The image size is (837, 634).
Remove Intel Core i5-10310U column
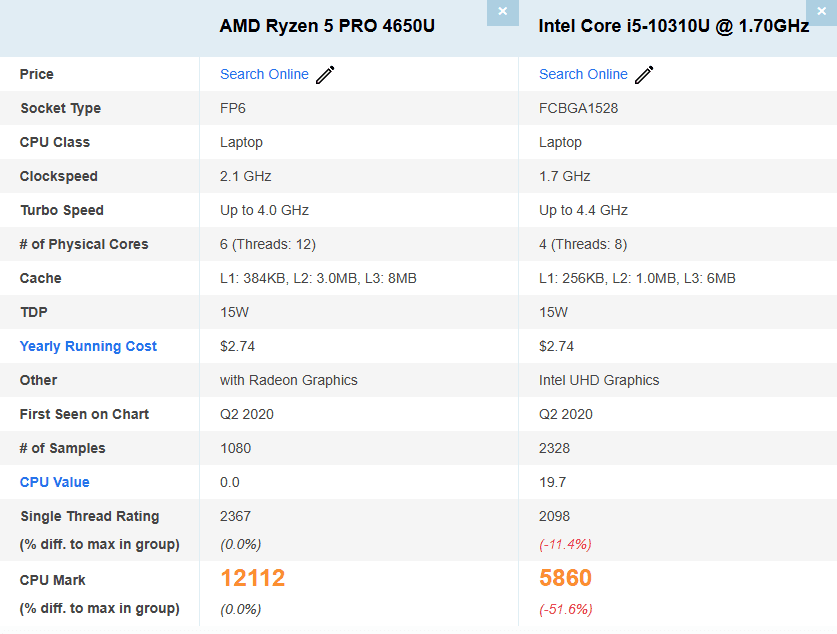pyautogui.click(x=823, y=12)
